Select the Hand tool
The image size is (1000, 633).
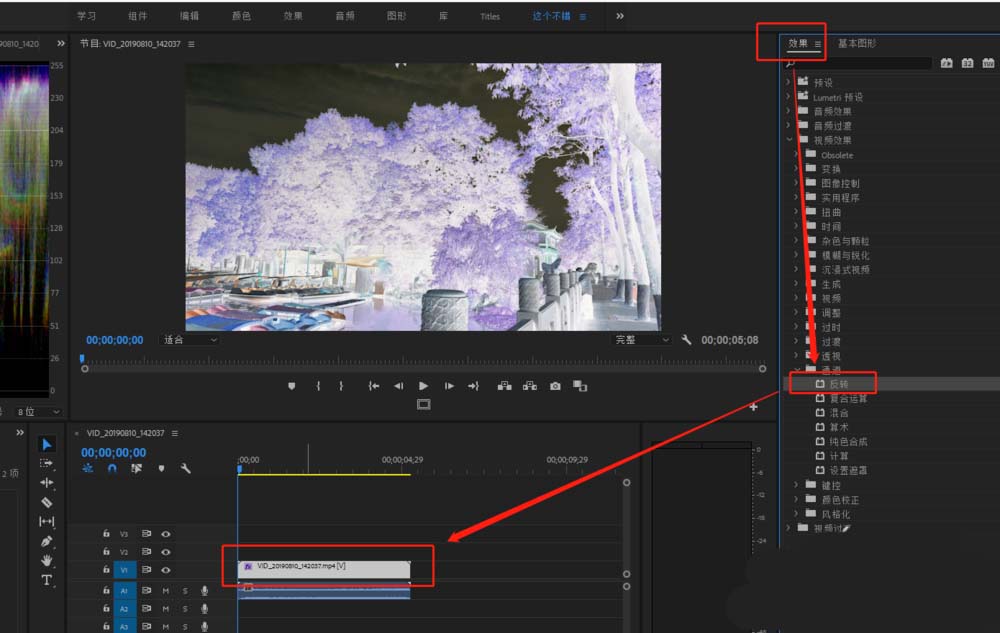(47, 560)
